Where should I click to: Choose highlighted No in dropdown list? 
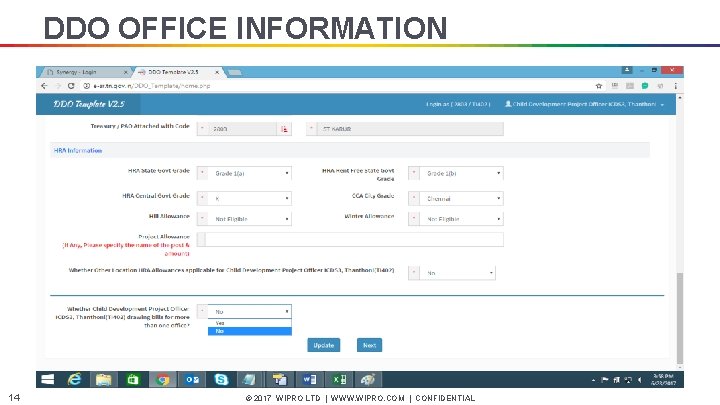250,331
